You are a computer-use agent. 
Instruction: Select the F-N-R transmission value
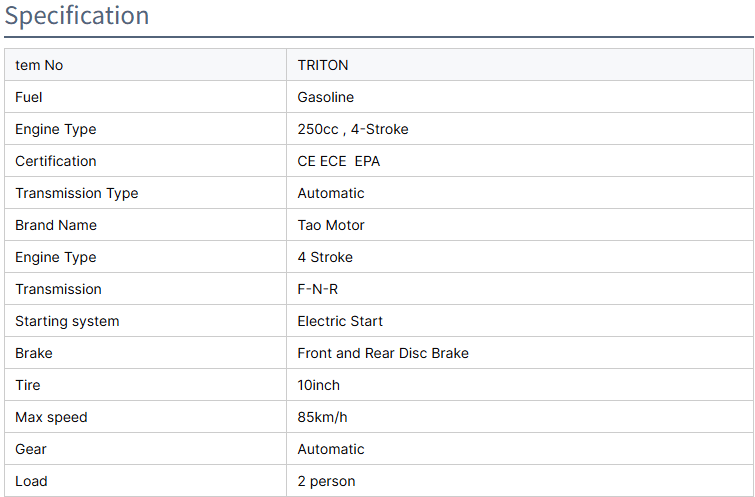318,289
